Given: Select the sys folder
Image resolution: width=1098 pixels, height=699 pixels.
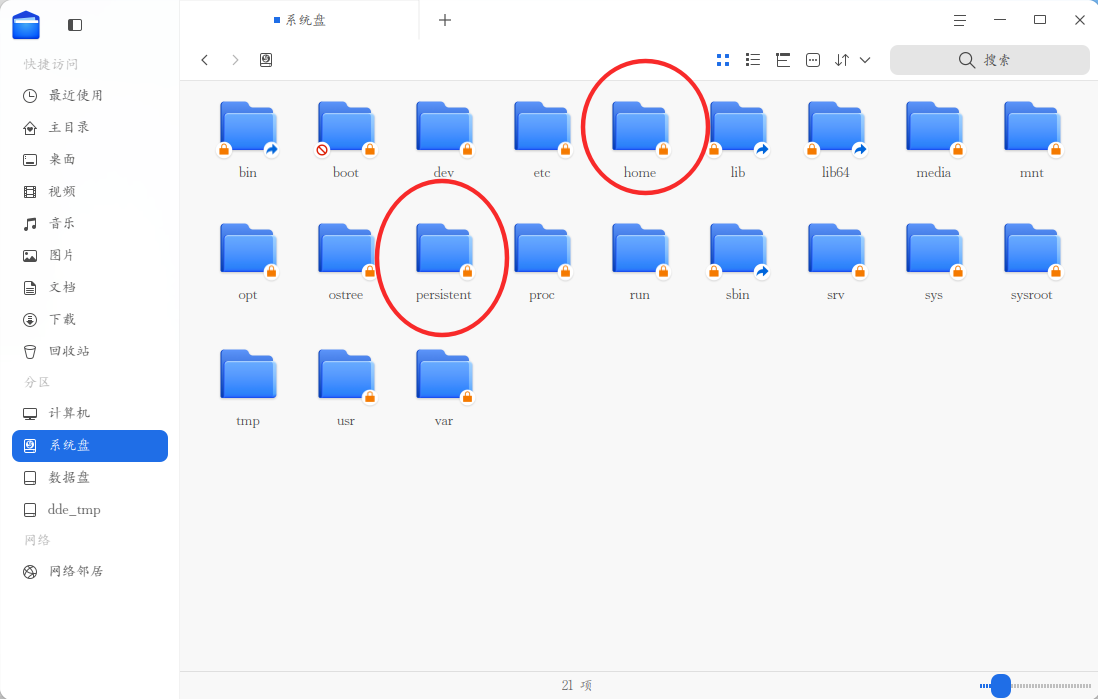Looking at the screenshot, I should click(933, 263).
